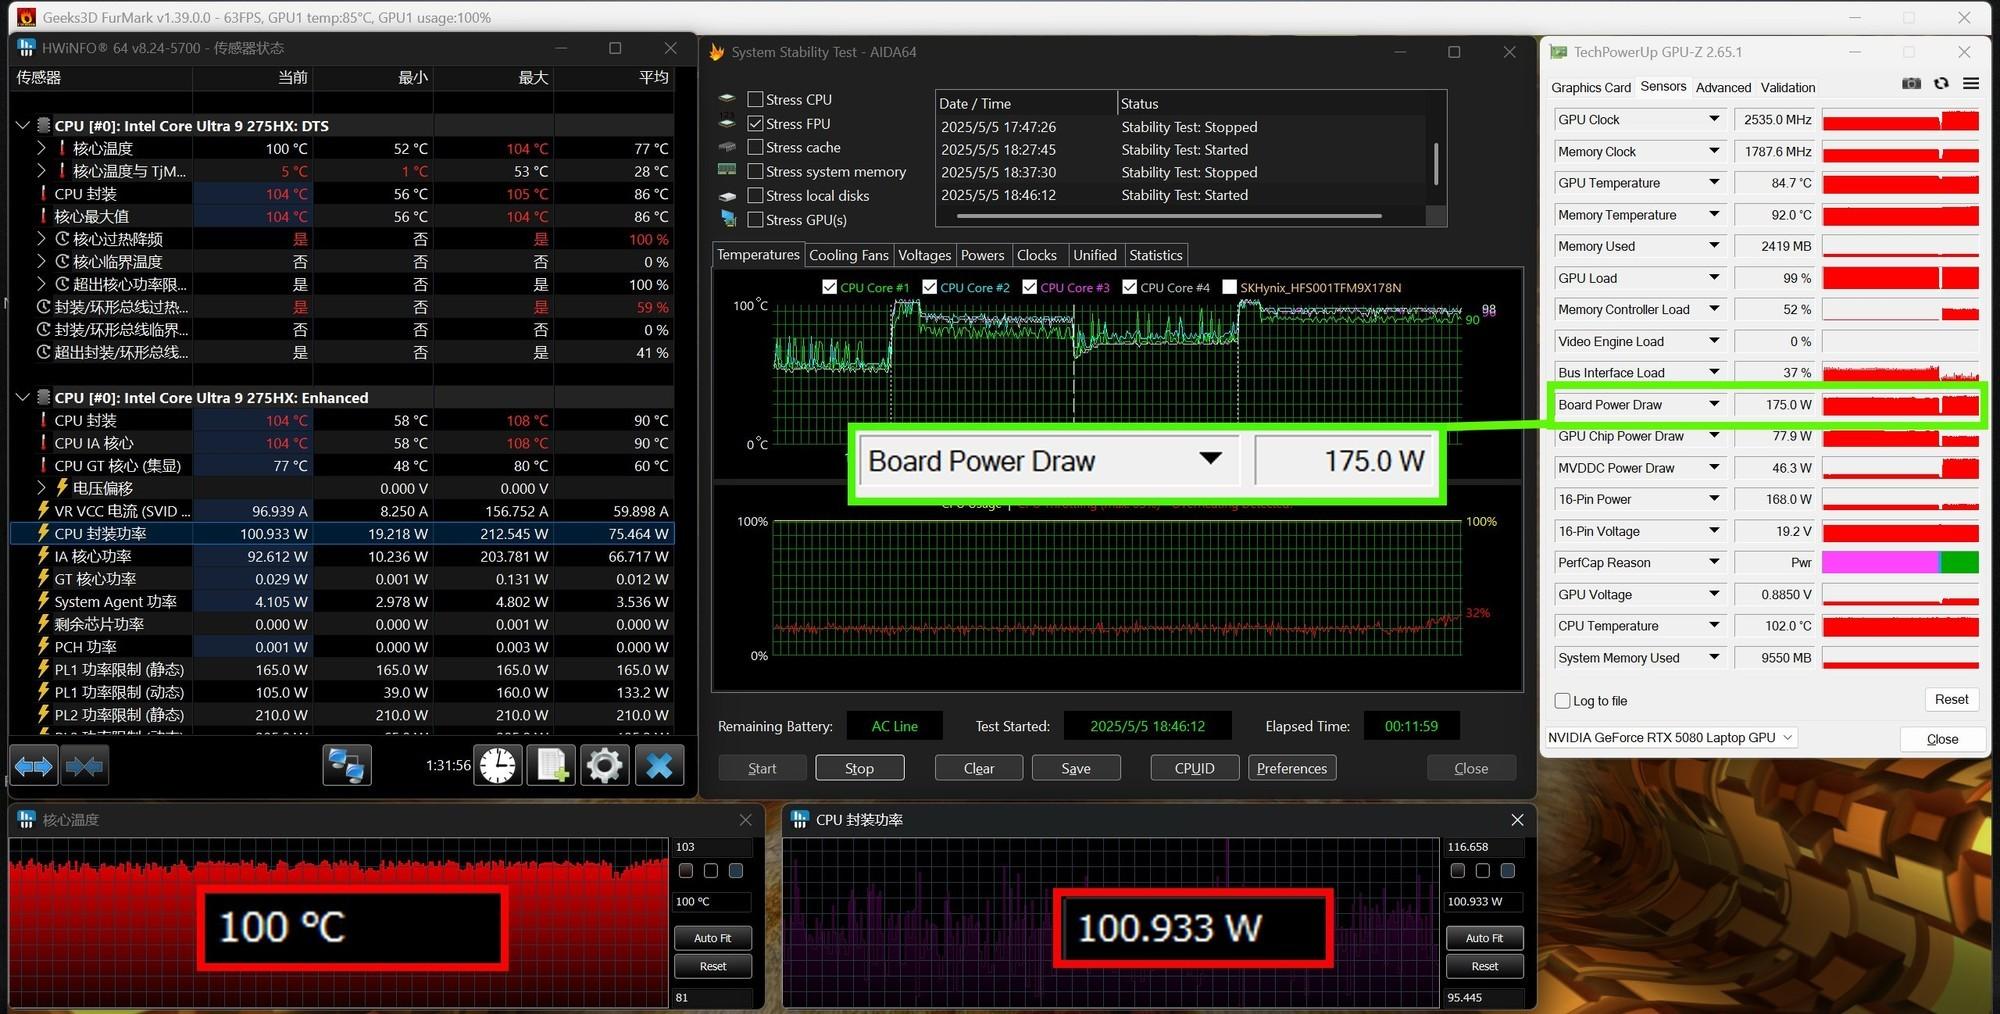2000x1014 pixels.
Task: Click HWiNFO save log file icon
Action: click(x=552, y=767)
